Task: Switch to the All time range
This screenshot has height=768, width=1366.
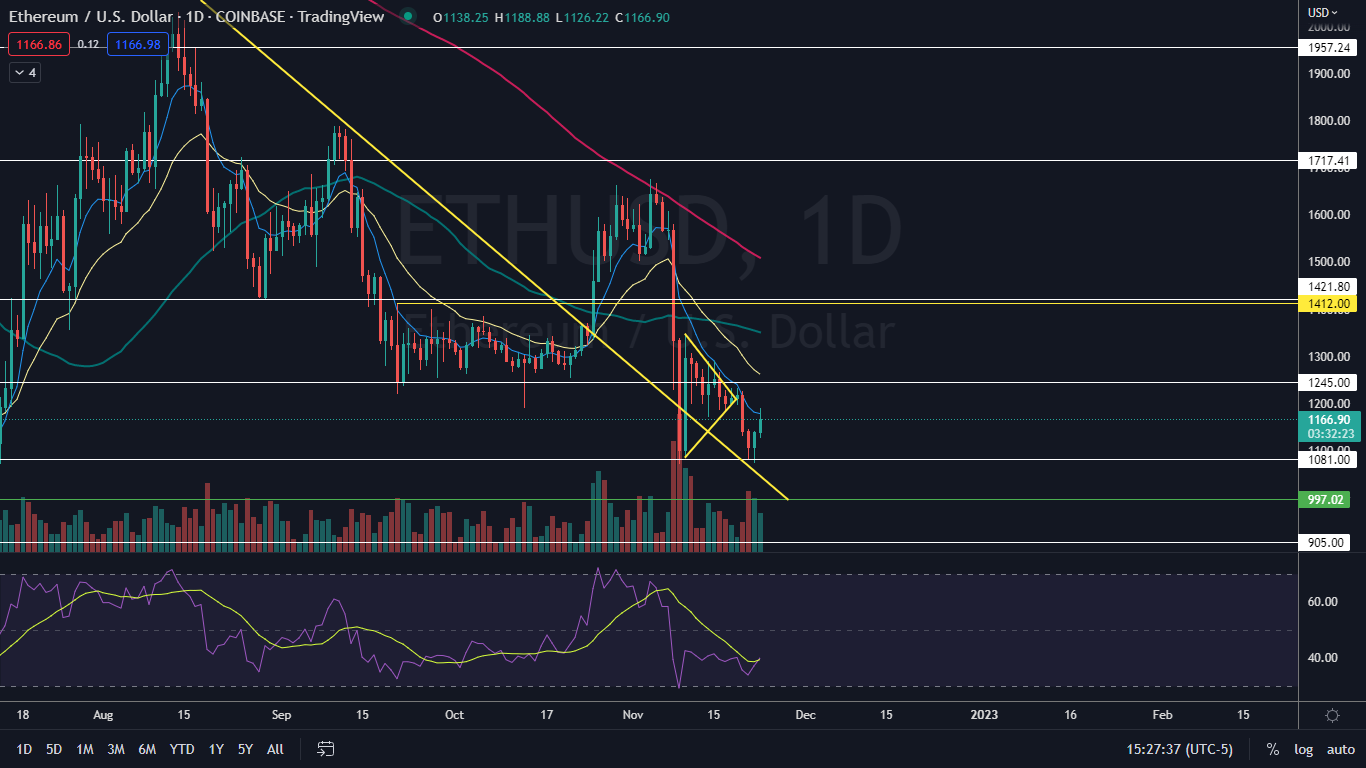Action: pyautogui.click(x=276, y=749)
